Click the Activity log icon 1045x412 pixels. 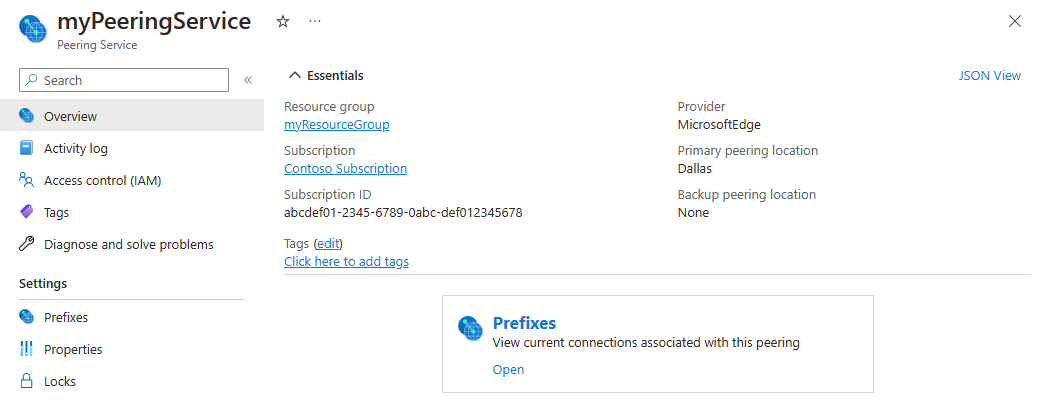tap(27, 148)
